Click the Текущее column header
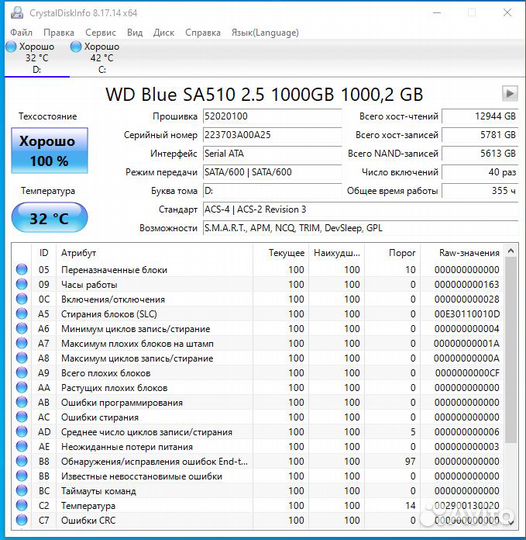This screenshot has width=526, height=540. [287, 253]
